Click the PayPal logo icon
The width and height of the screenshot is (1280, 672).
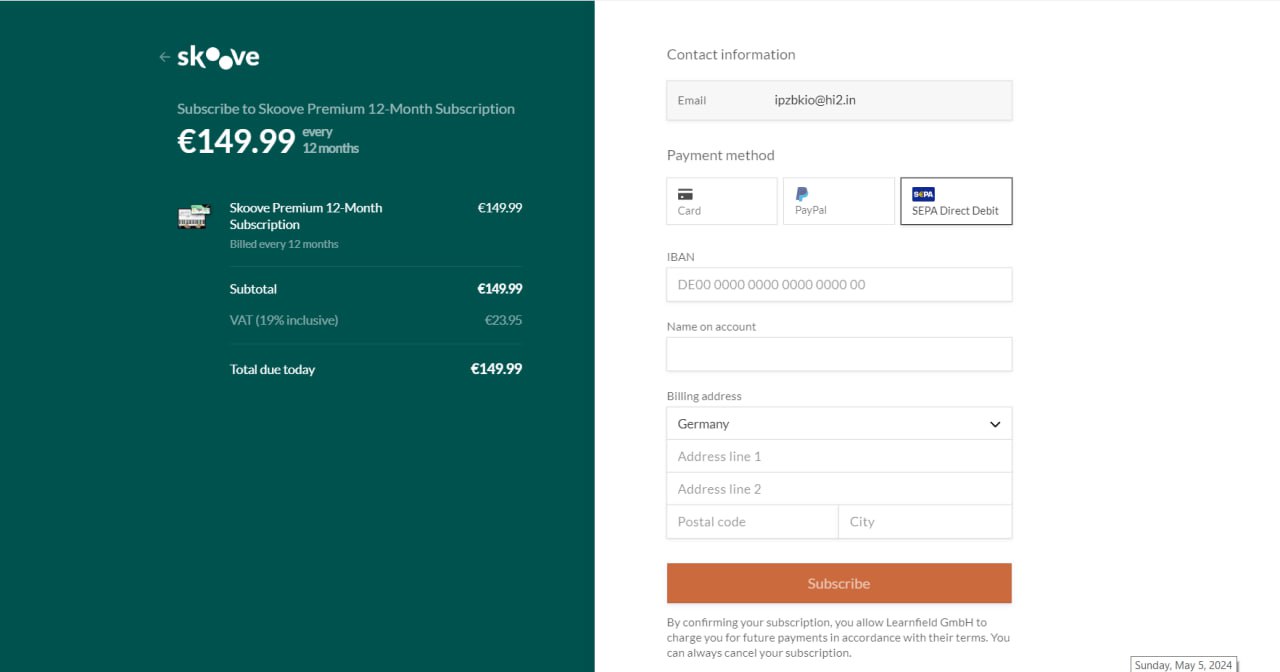tap(802, 194)
